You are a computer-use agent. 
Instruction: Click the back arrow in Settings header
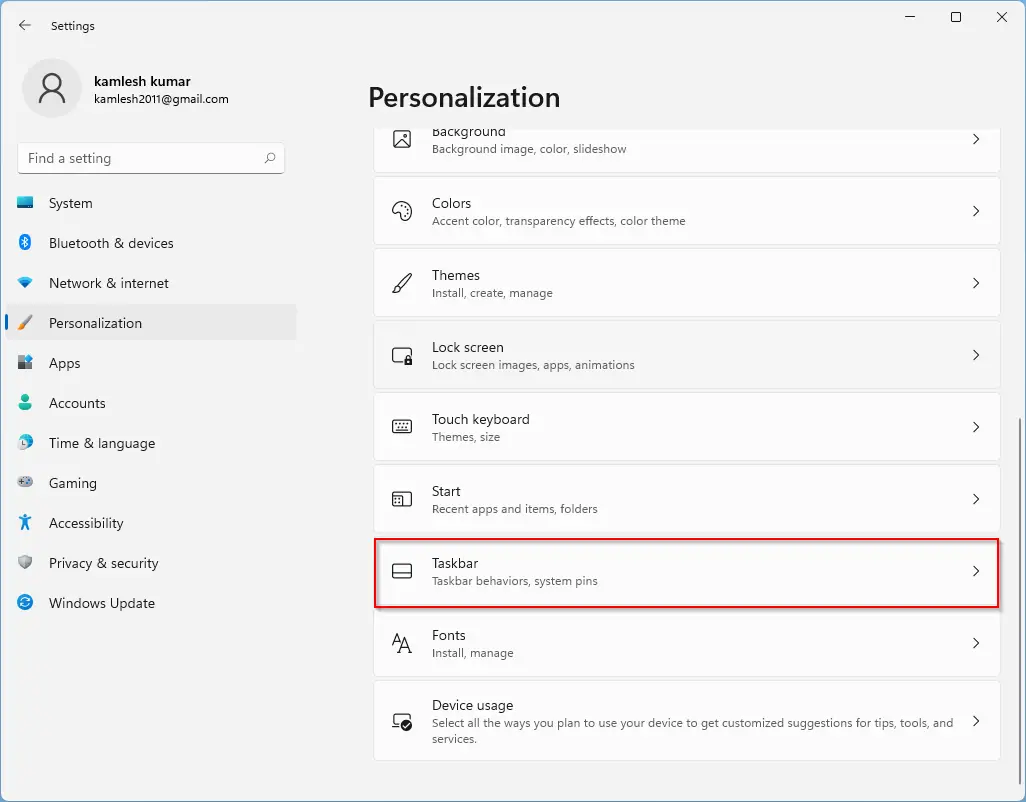coord(25,26)
